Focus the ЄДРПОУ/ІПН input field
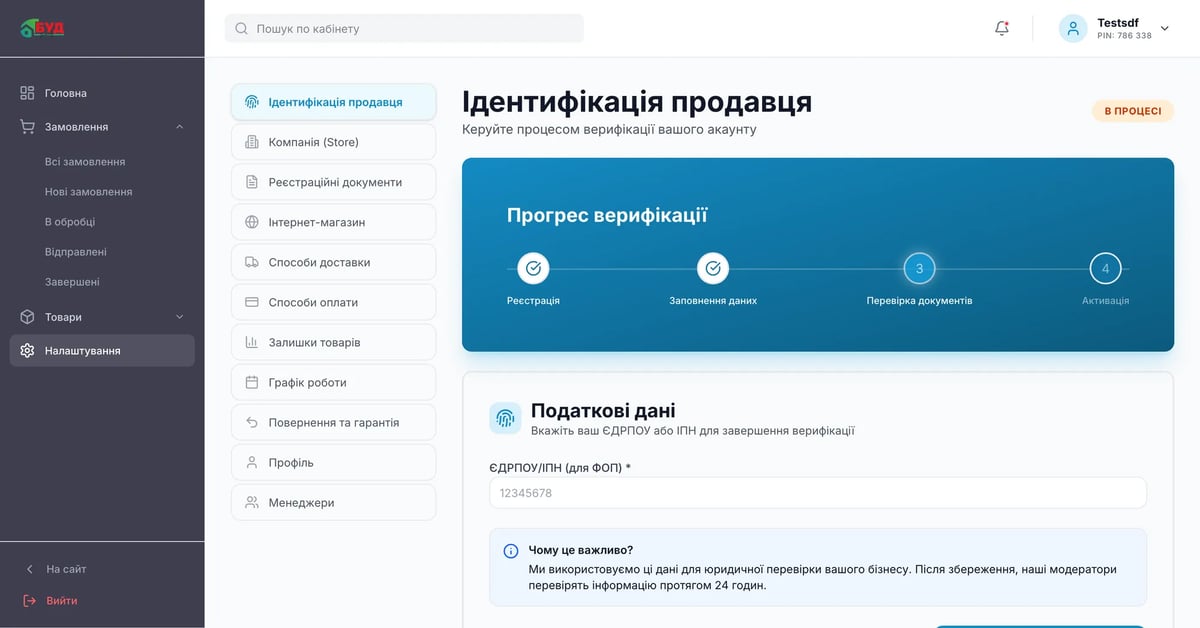This screenshot has height=628, width=1200. point(817,493)
